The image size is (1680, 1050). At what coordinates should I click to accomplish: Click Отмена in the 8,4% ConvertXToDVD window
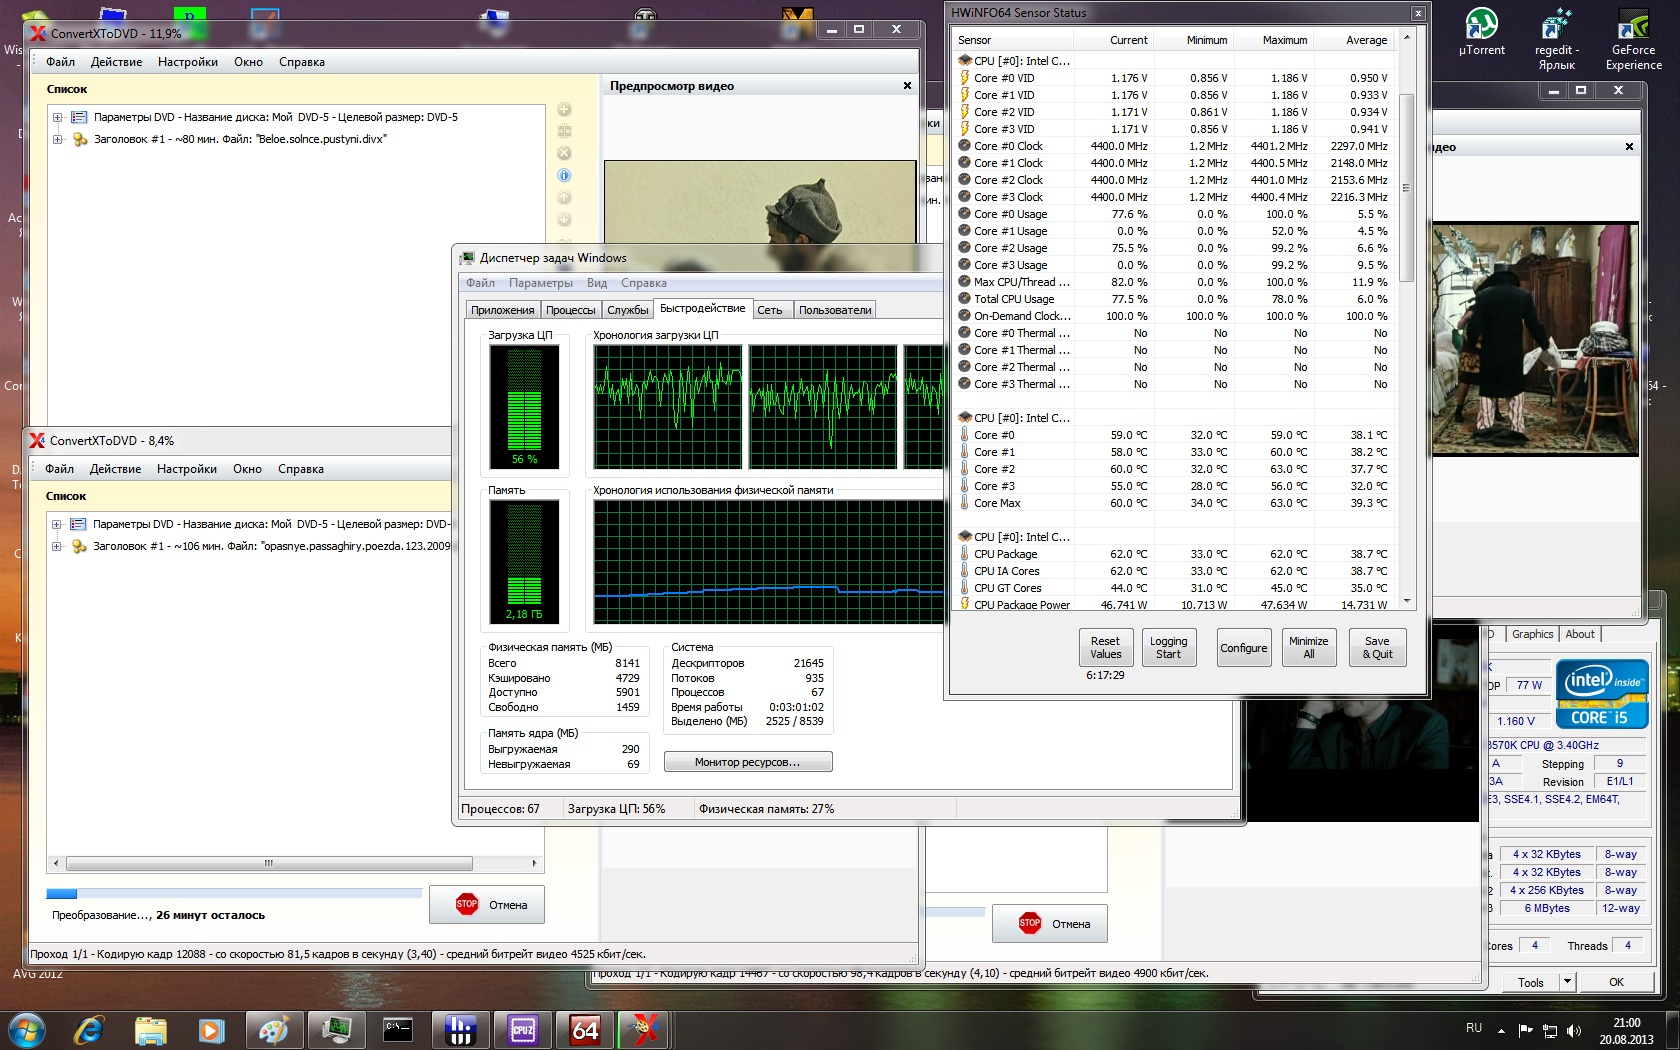pos(487,904)
